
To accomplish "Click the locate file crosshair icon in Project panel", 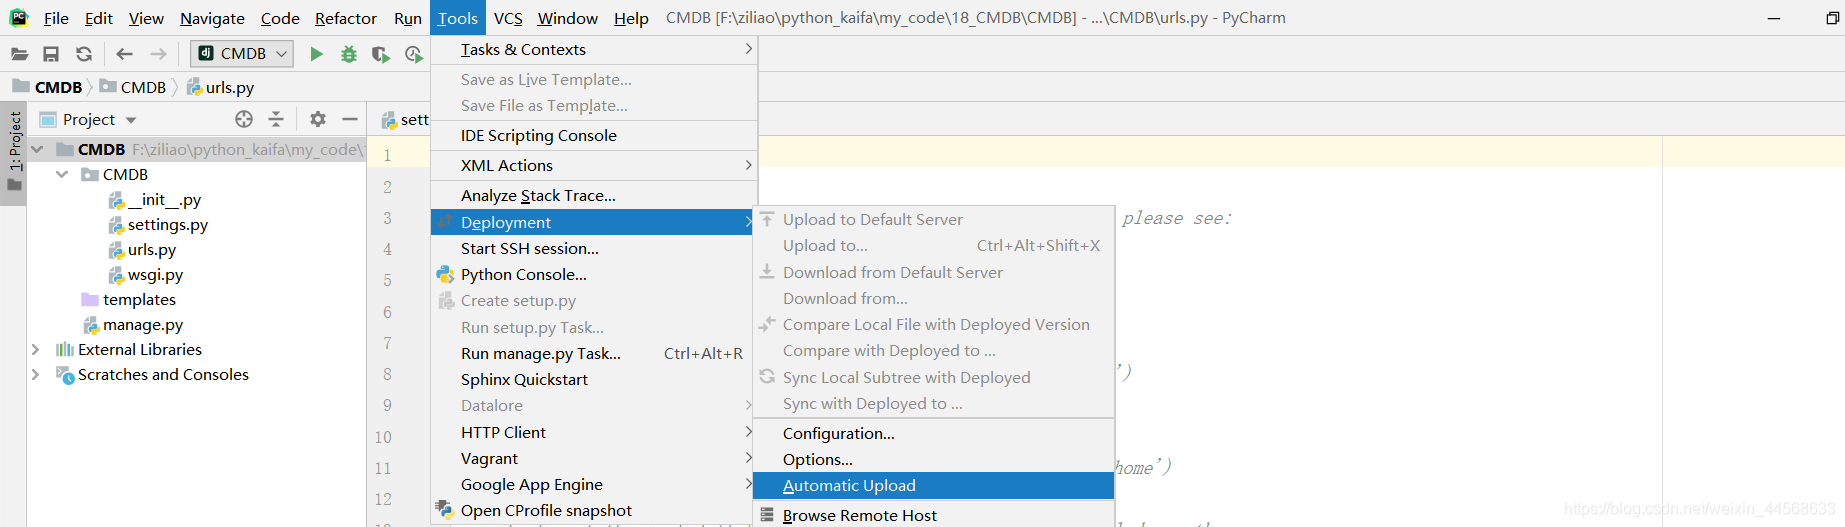I will click(244, 119).
